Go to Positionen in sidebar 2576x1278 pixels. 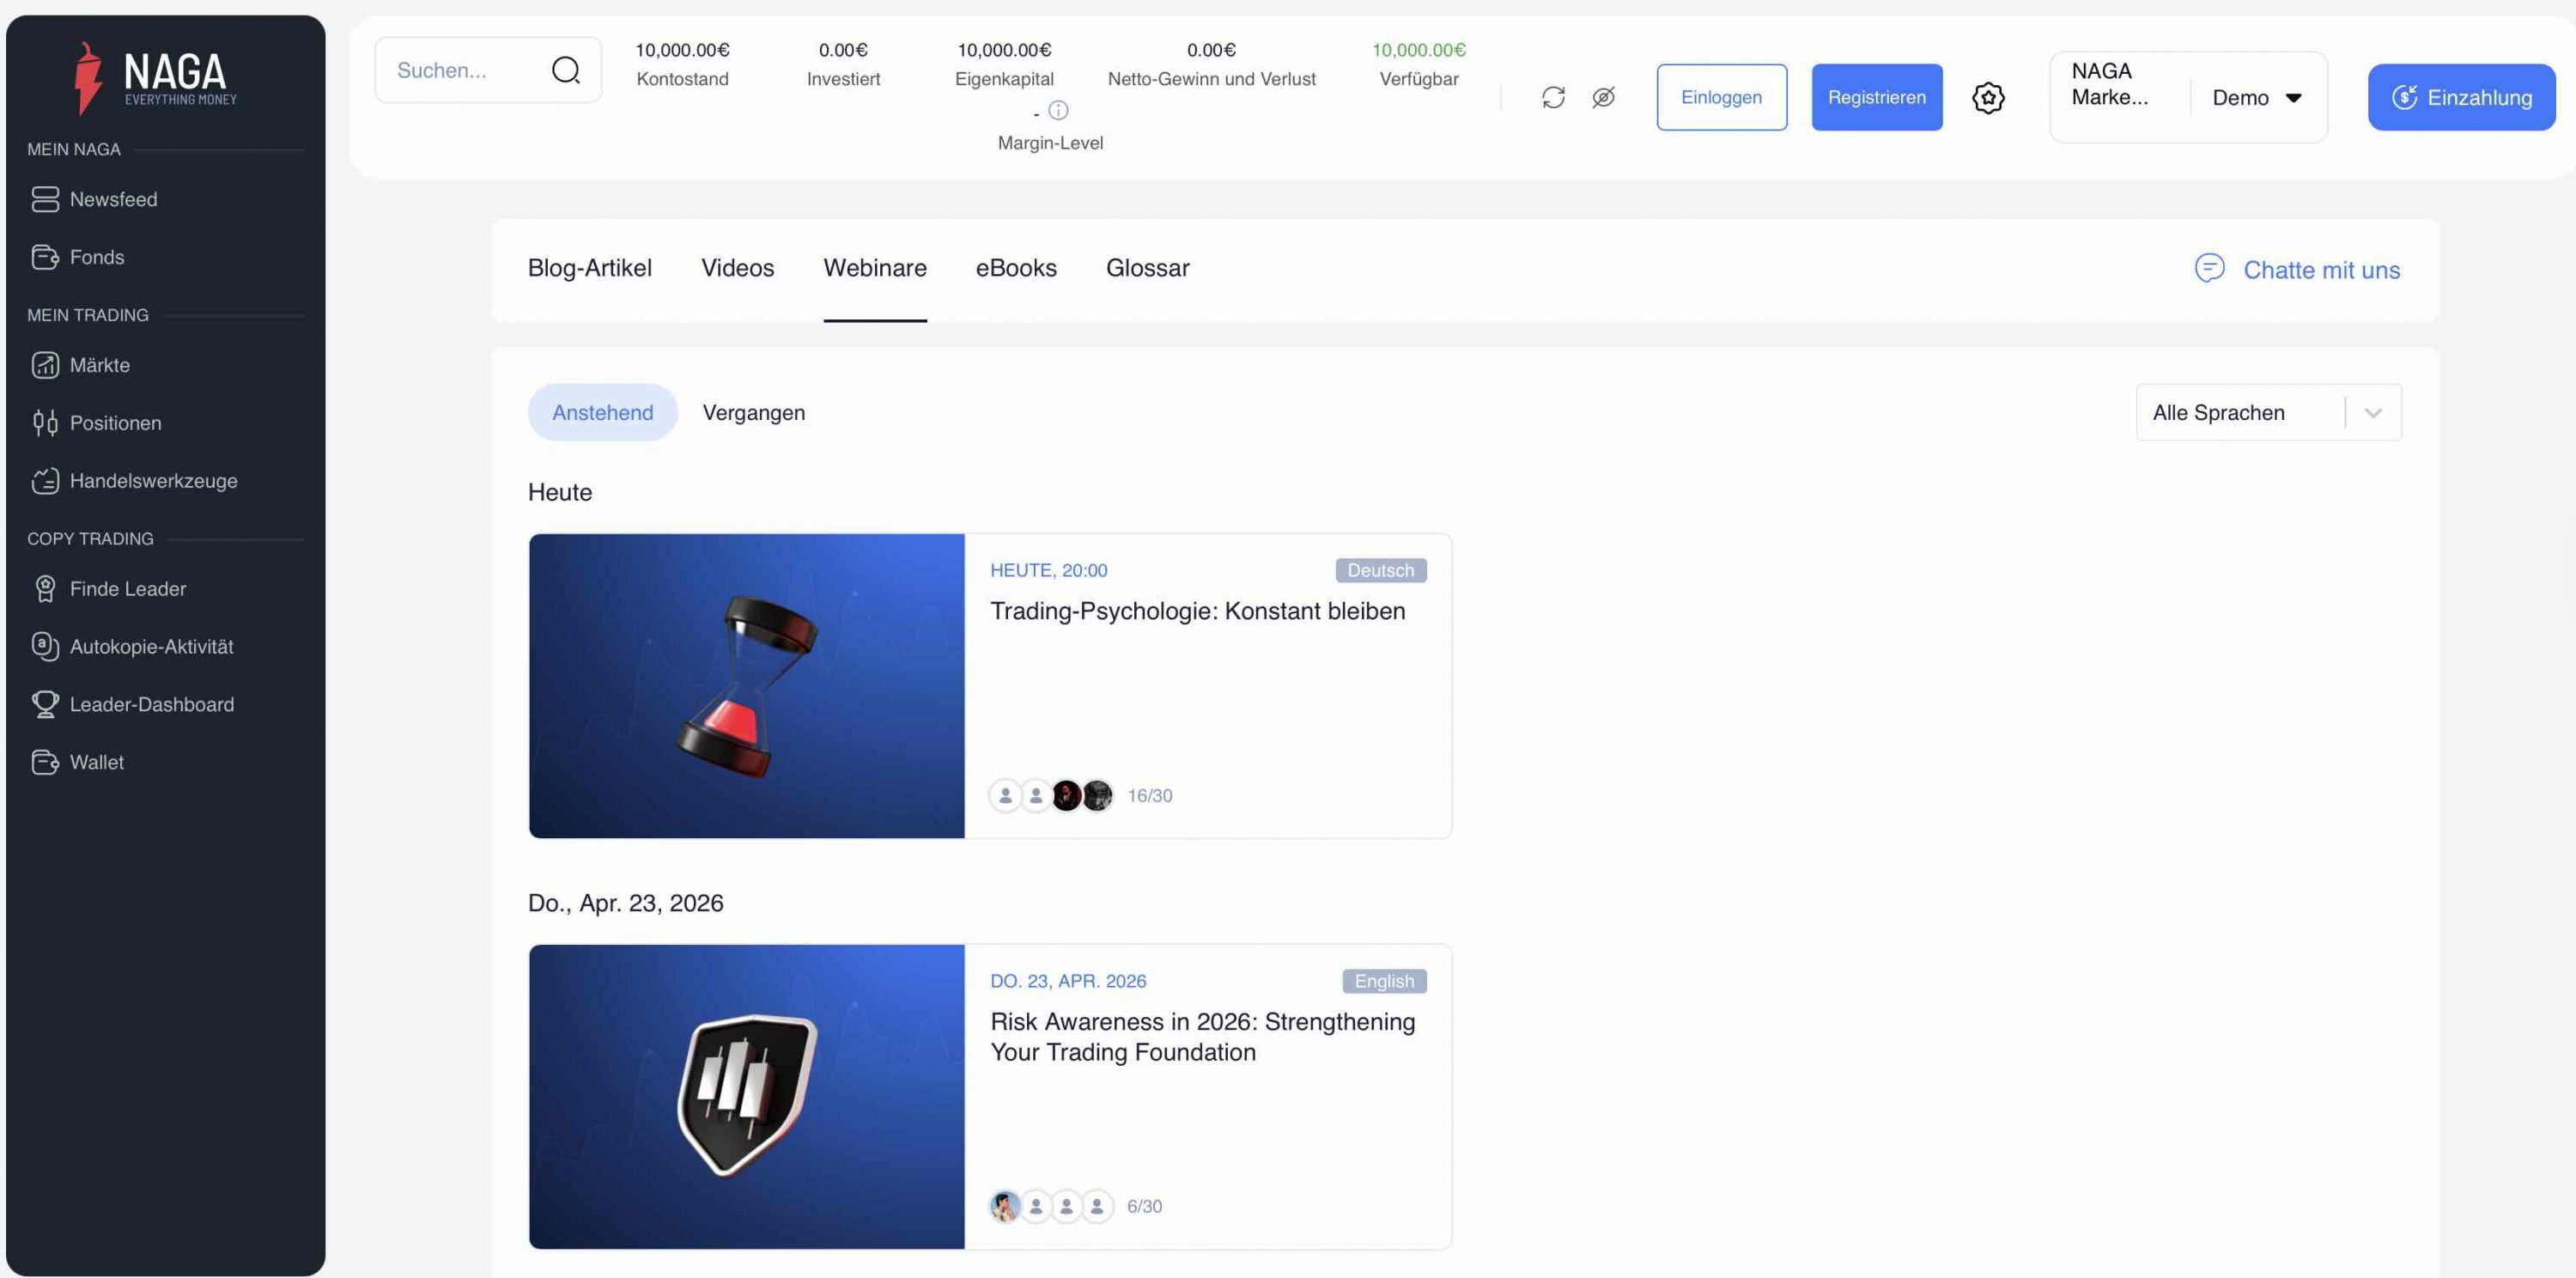[x=115, y=423]
